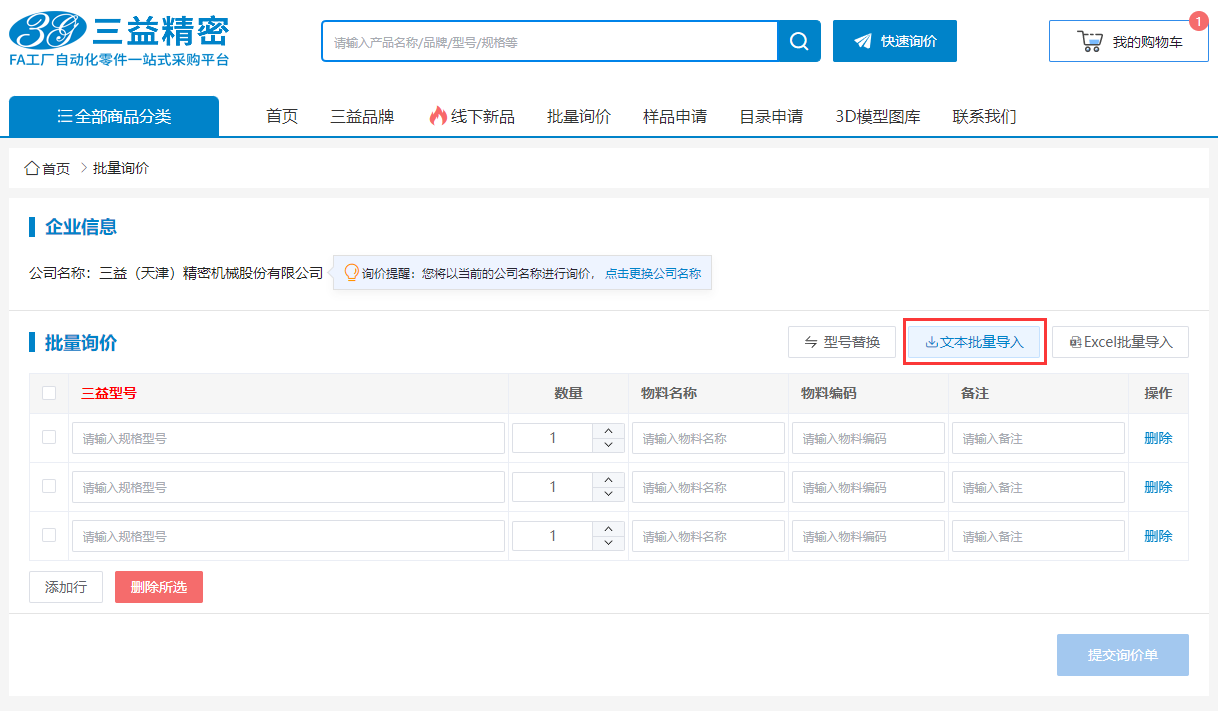Click the red 删除所选 button
This screenshot has height=711, width=1218.
159,587
